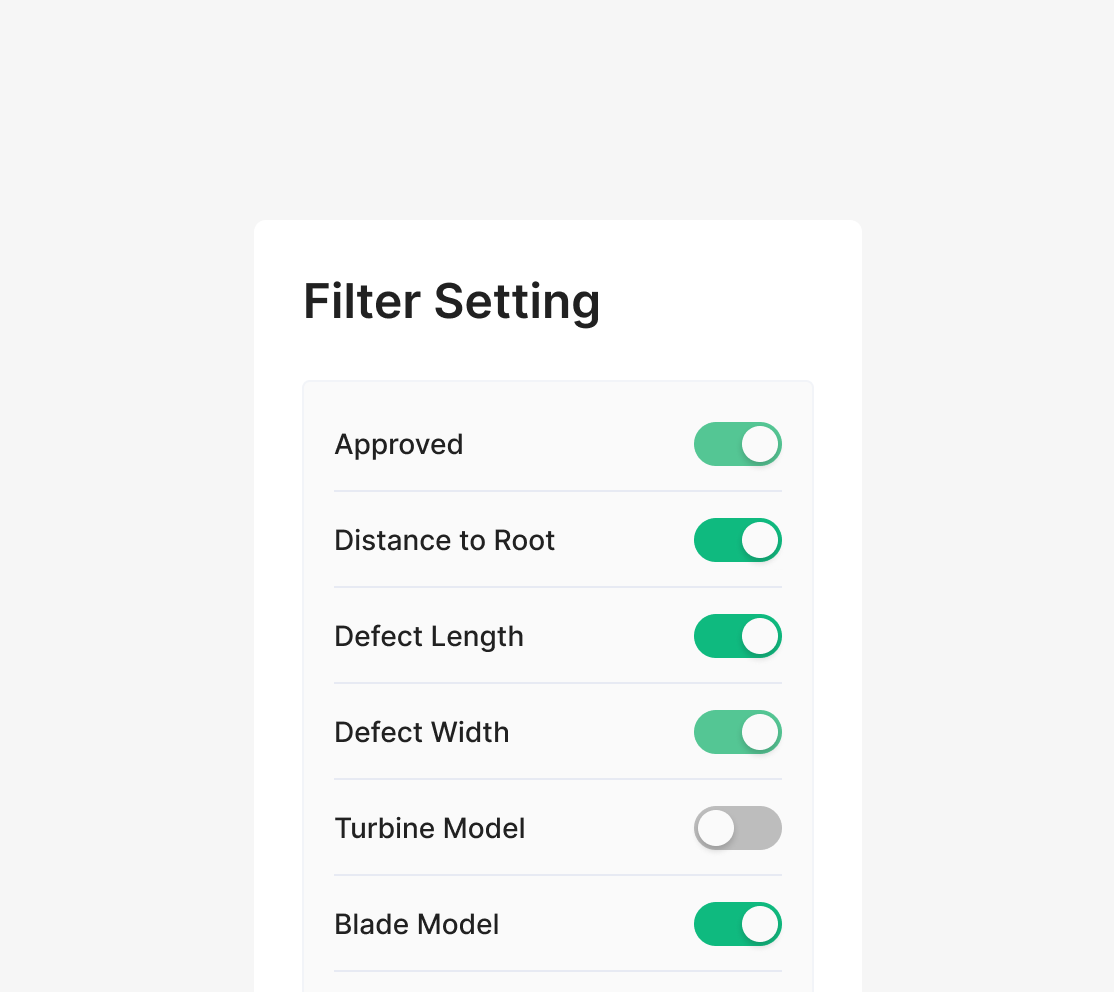Switch off the Defect Length filter

(x=737, y=636)
